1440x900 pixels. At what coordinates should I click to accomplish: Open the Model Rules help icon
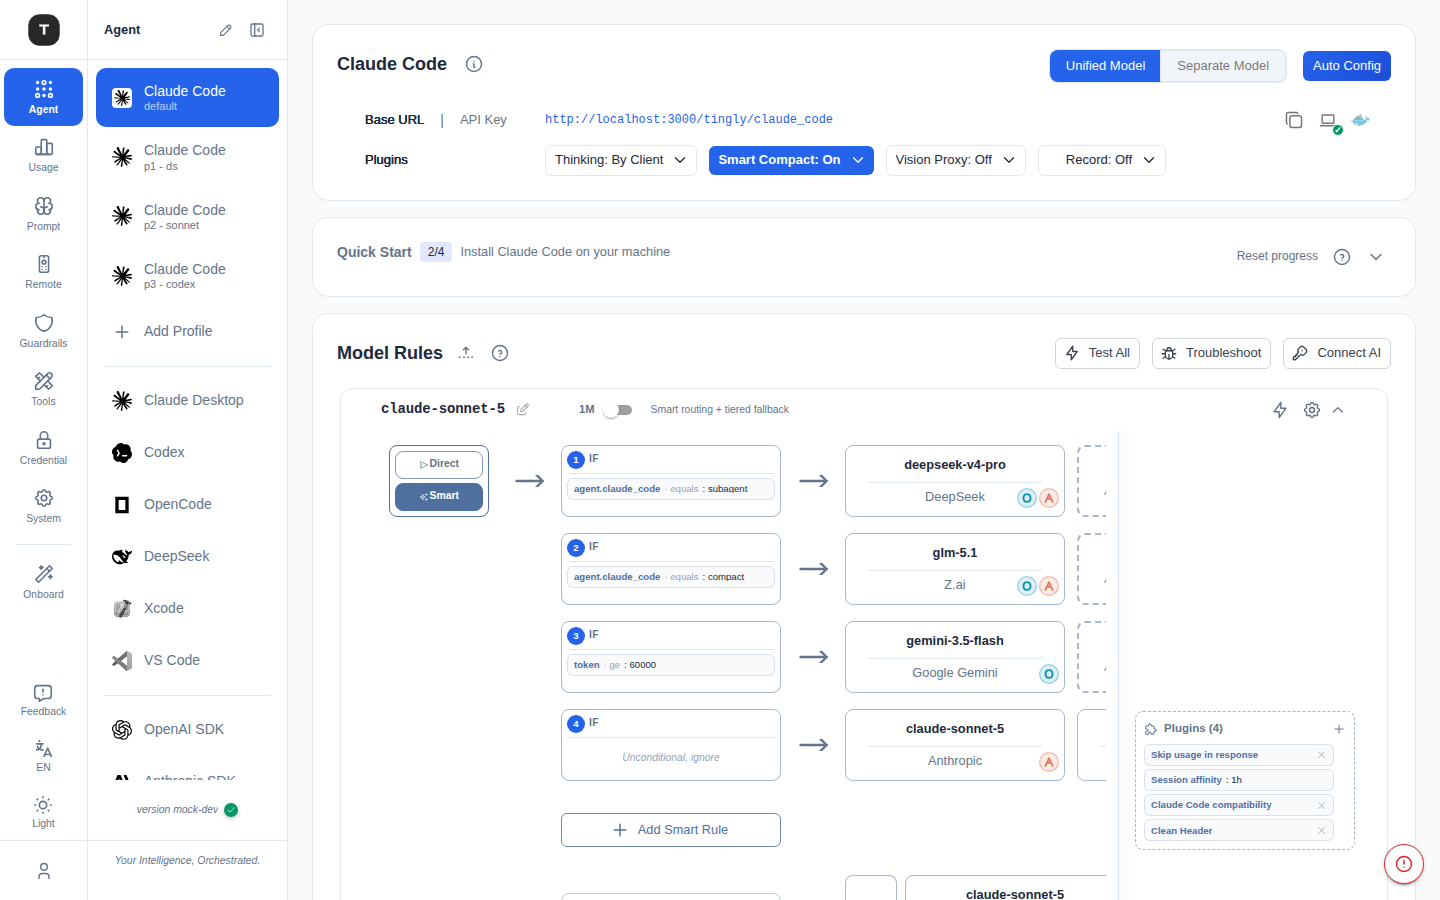click(x=501, y=353)
